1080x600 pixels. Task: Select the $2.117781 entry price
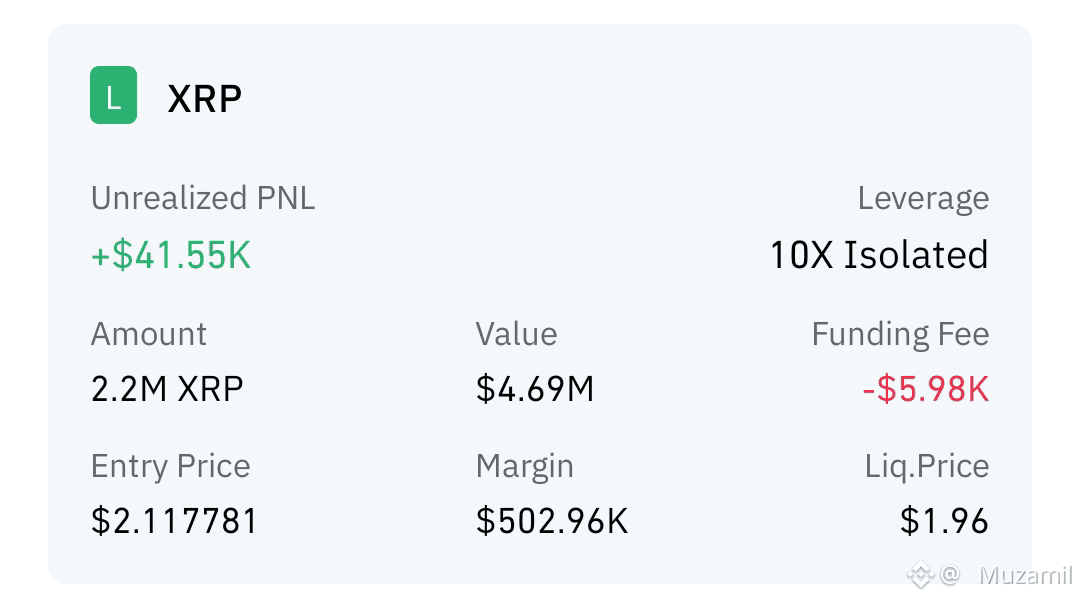[174, 521]
